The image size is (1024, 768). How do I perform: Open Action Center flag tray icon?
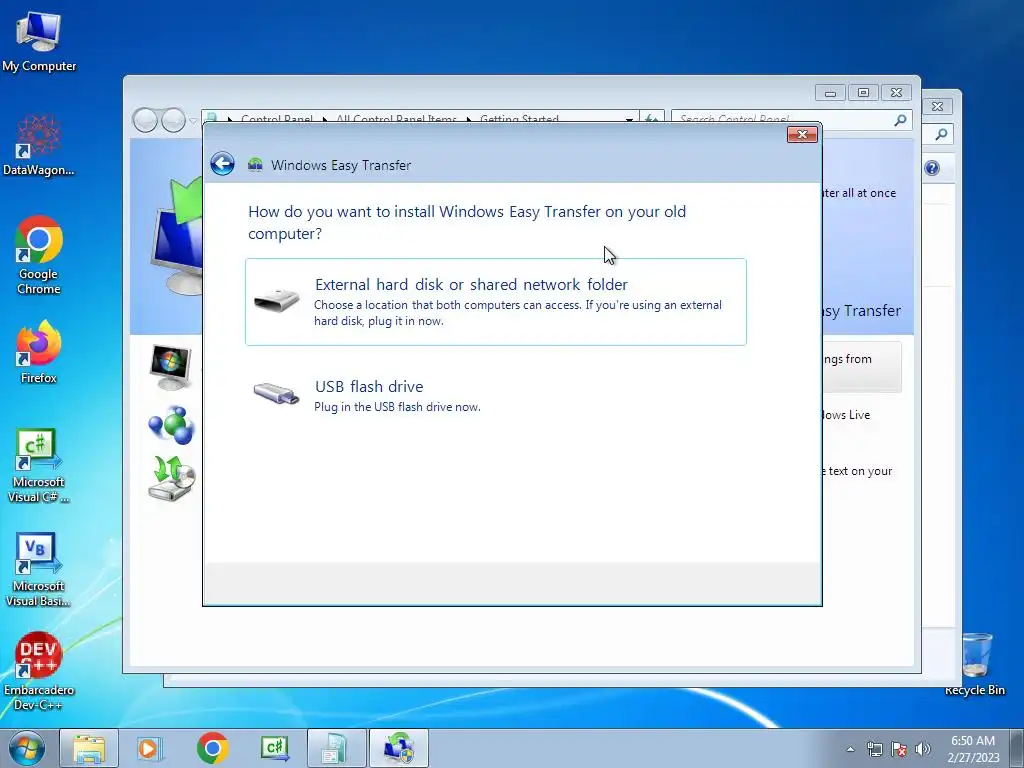[899, 749]
